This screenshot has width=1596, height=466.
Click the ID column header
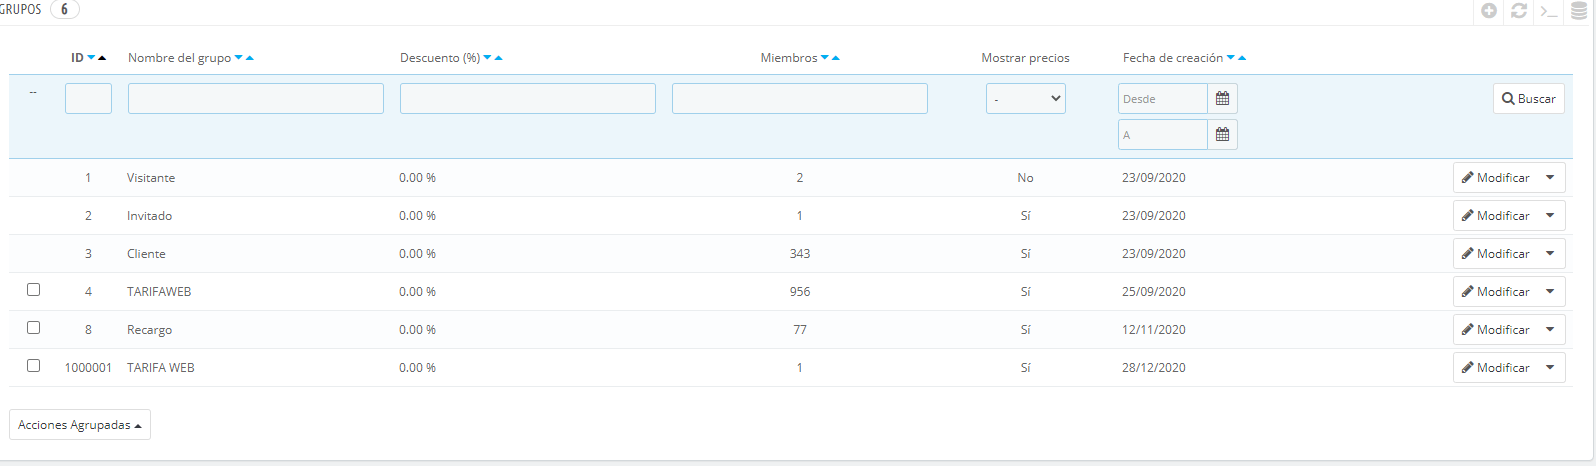pyautogui.click(x=77, y=58)
